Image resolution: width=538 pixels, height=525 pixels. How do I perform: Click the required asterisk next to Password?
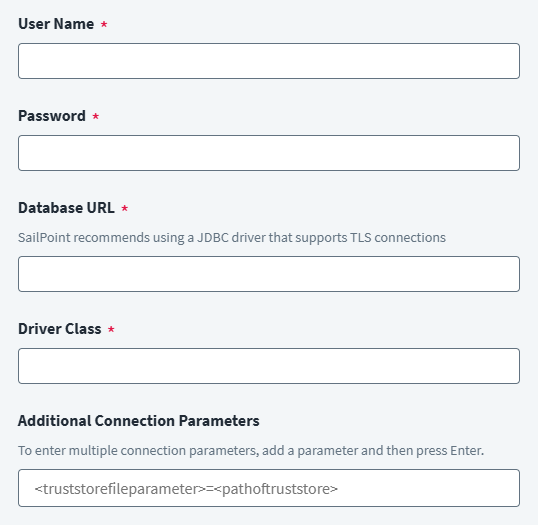(x=96, y=116)
